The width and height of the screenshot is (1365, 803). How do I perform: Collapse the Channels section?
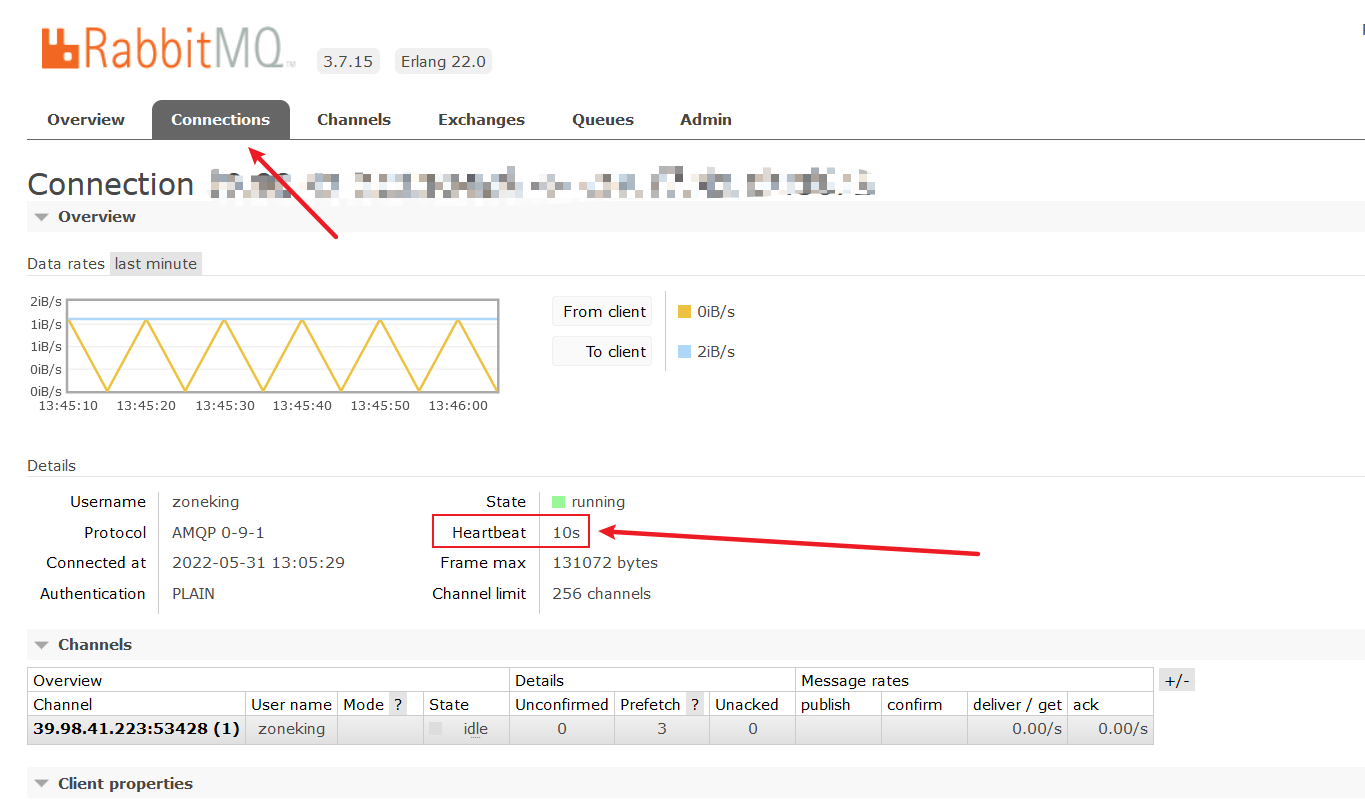[x=84, y=645]
